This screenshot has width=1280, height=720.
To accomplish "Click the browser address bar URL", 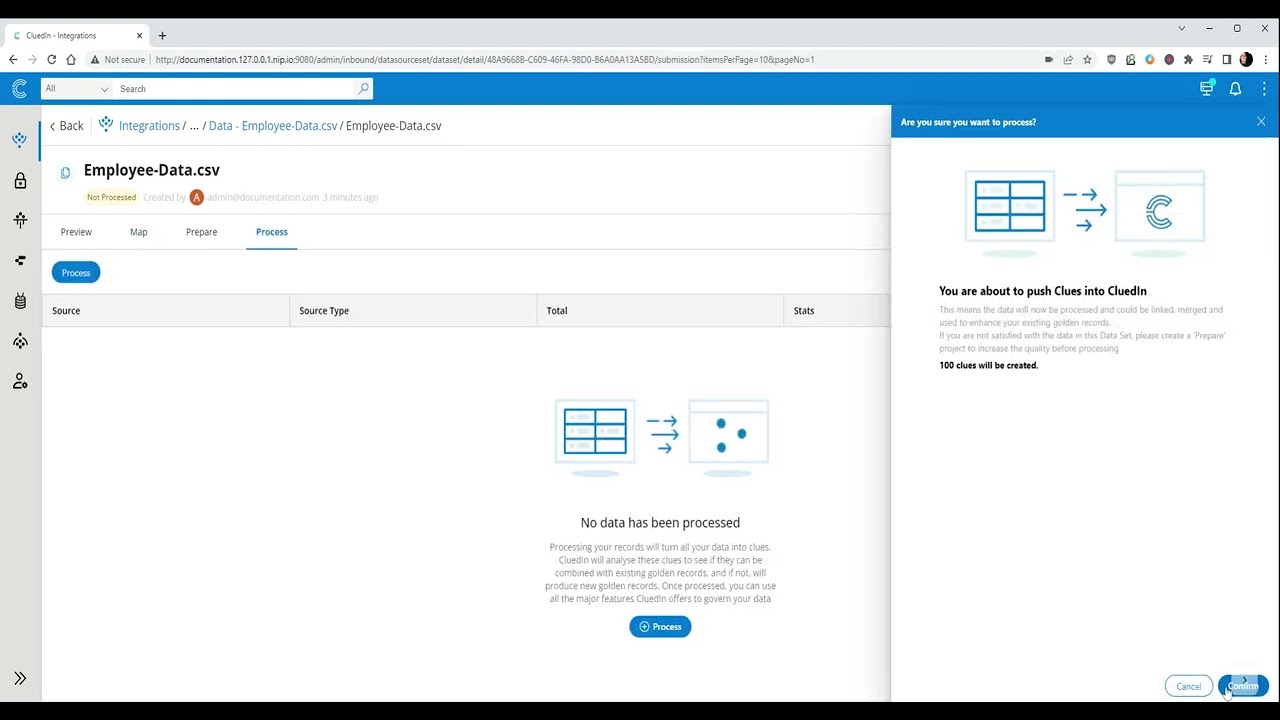I will click(x=485, y=60).
